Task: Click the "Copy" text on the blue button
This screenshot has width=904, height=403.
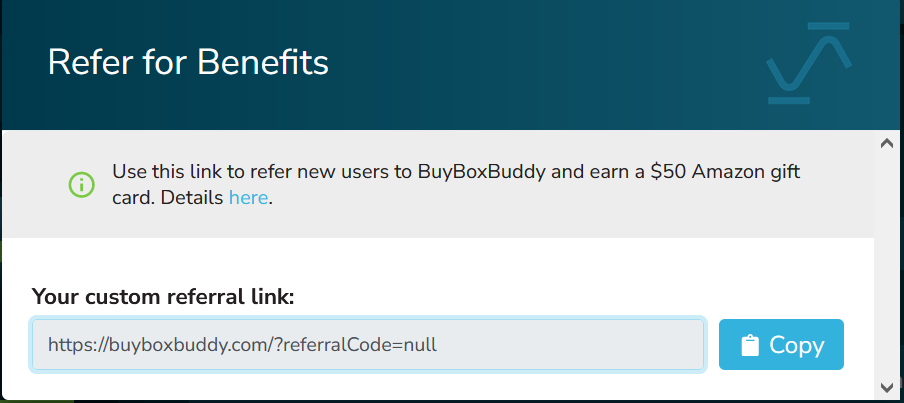Action: coord(797,345)
